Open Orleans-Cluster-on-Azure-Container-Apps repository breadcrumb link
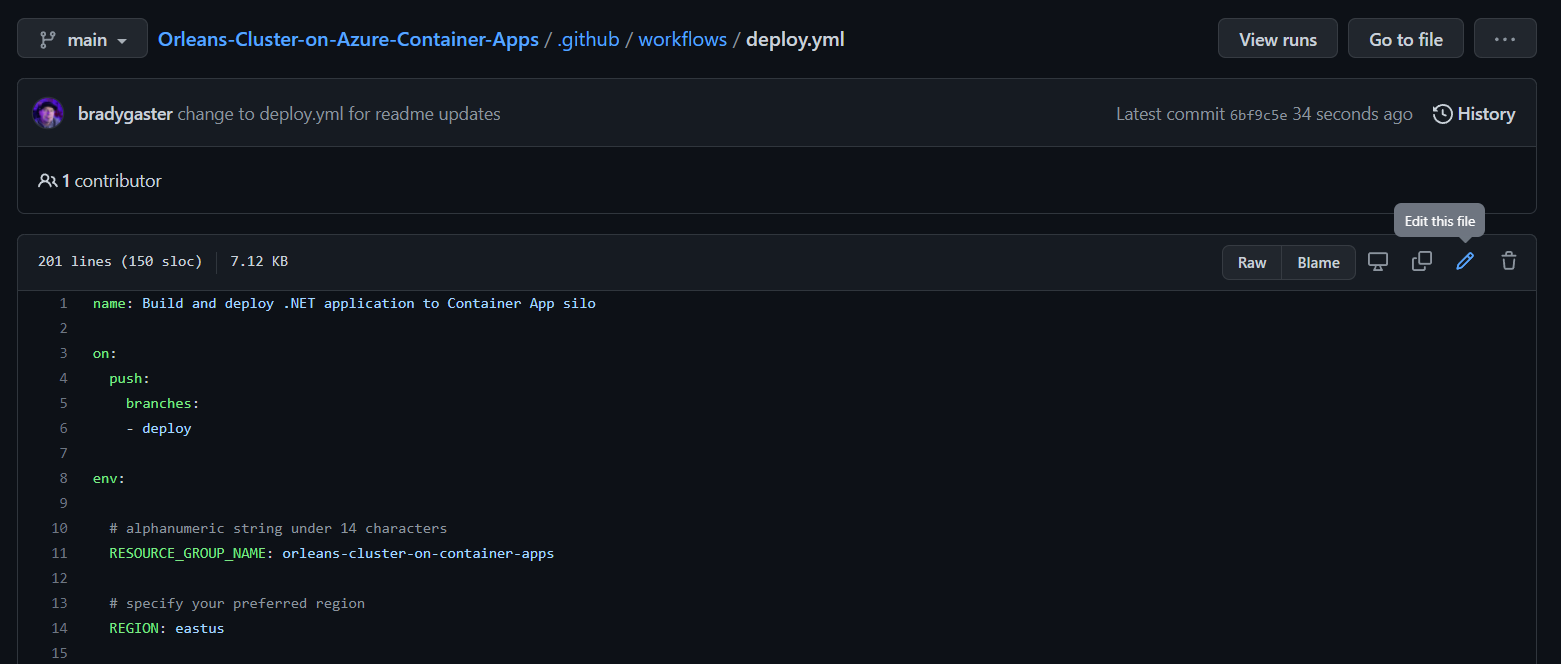Image resolution: width=1561 pixels, height=664 pixels. point(348,40)
